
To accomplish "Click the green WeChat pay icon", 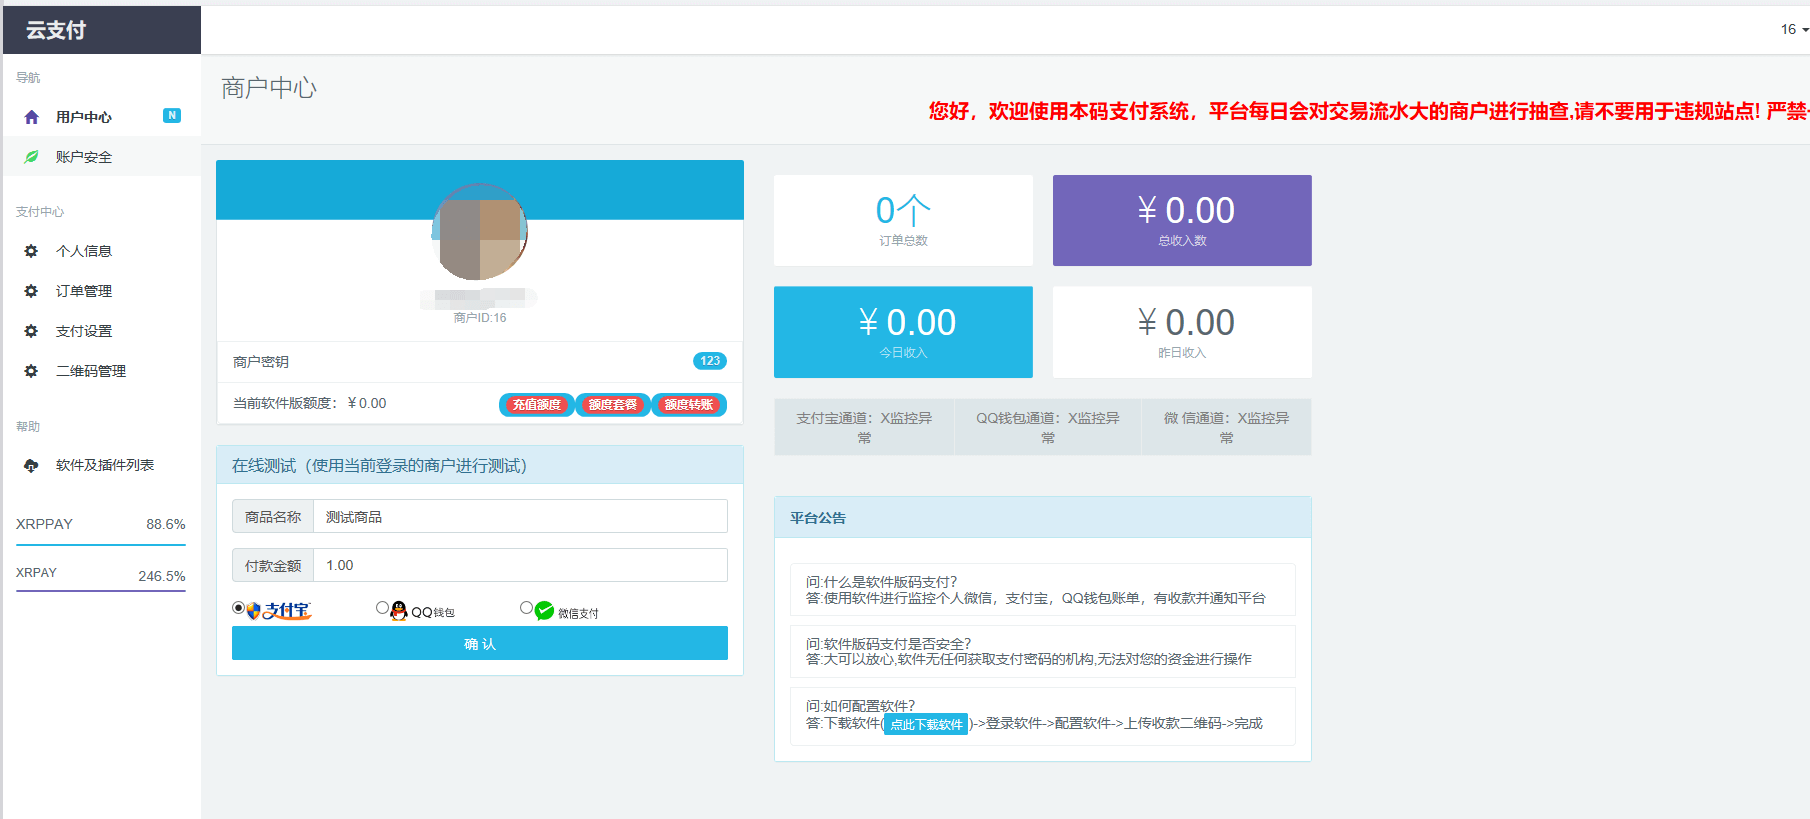I will pyautogui.click(x=544, y=611).
